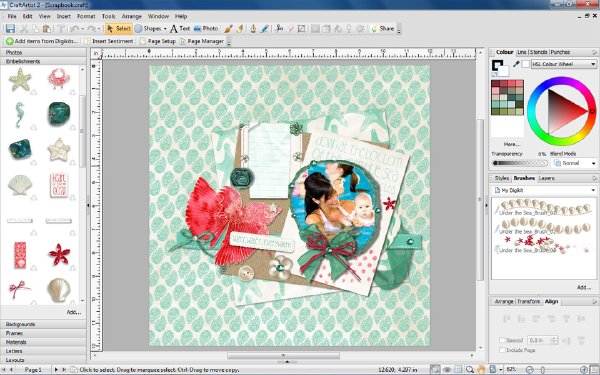The height and width of the screenshot is (375, 600).
Task: Click More... under the colour palette
Action: click(512, 144)
